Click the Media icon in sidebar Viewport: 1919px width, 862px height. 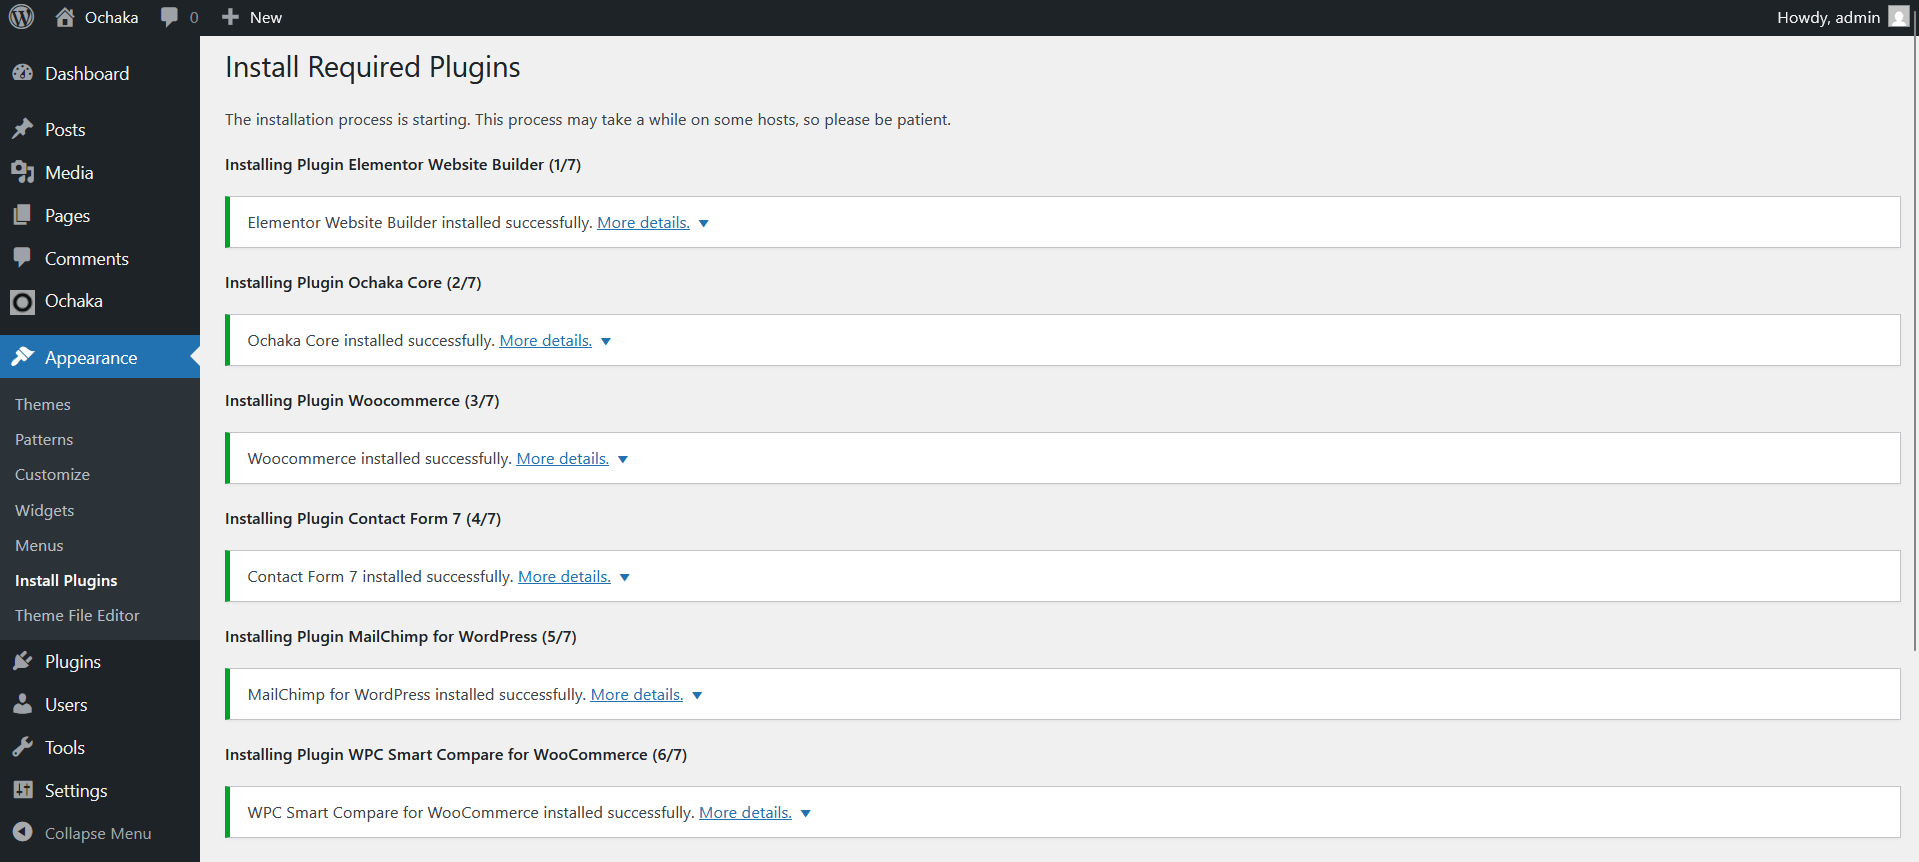click(x=23, y=172)
